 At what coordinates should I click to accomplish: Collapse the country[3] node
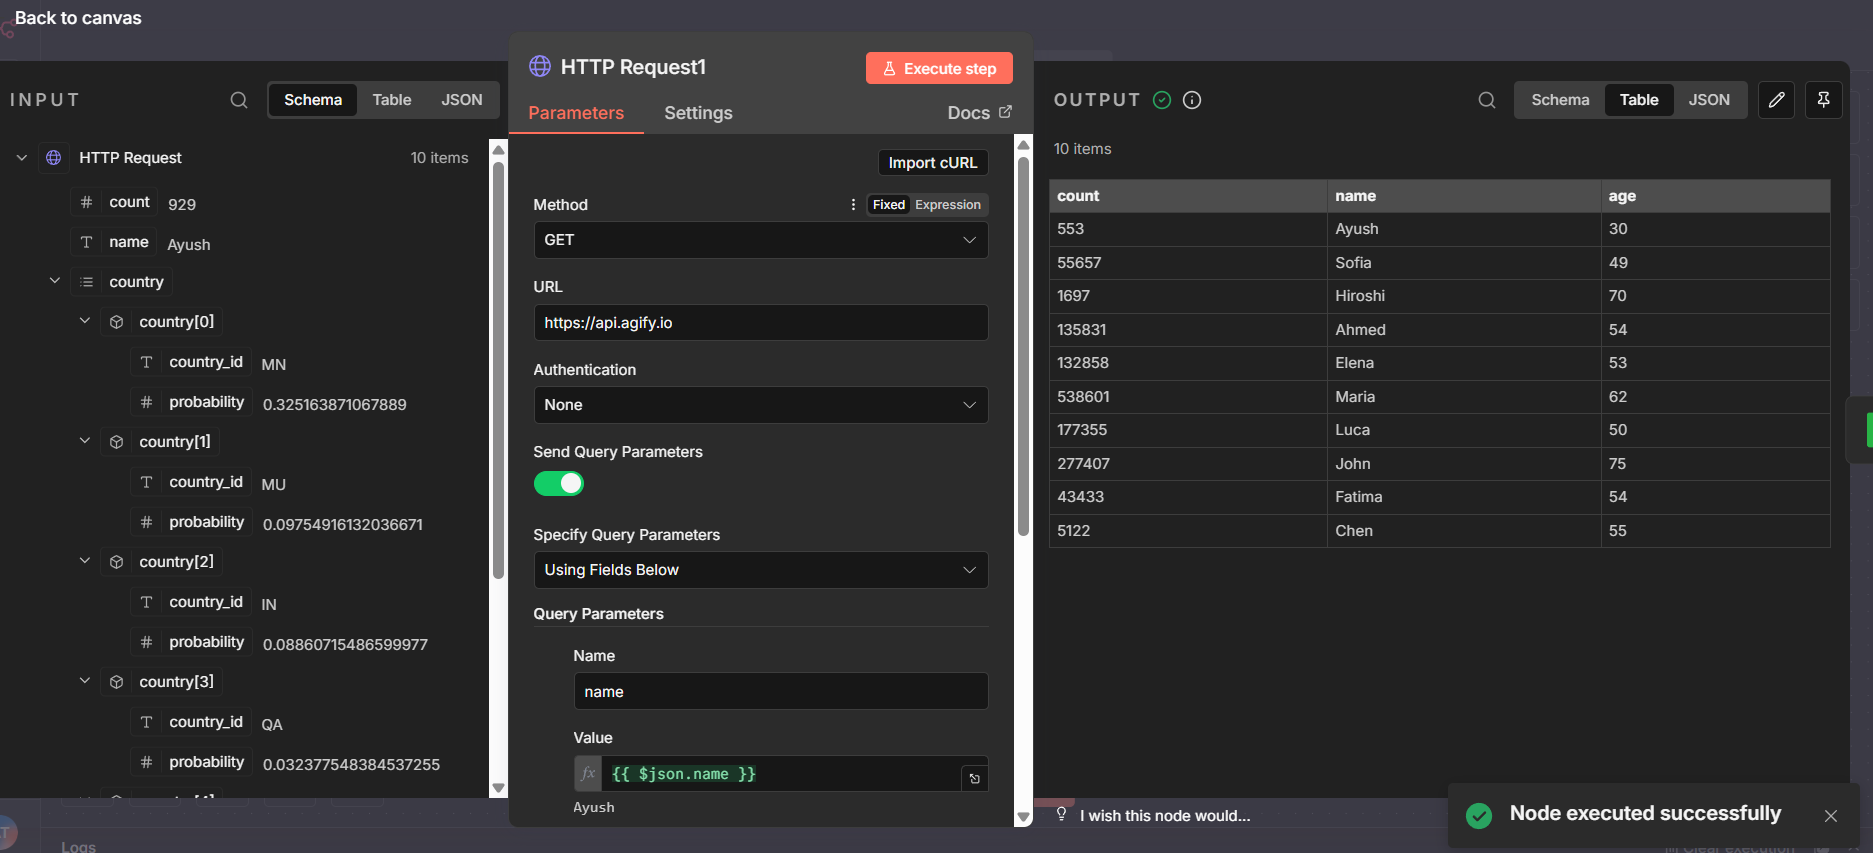click(85, 681)
